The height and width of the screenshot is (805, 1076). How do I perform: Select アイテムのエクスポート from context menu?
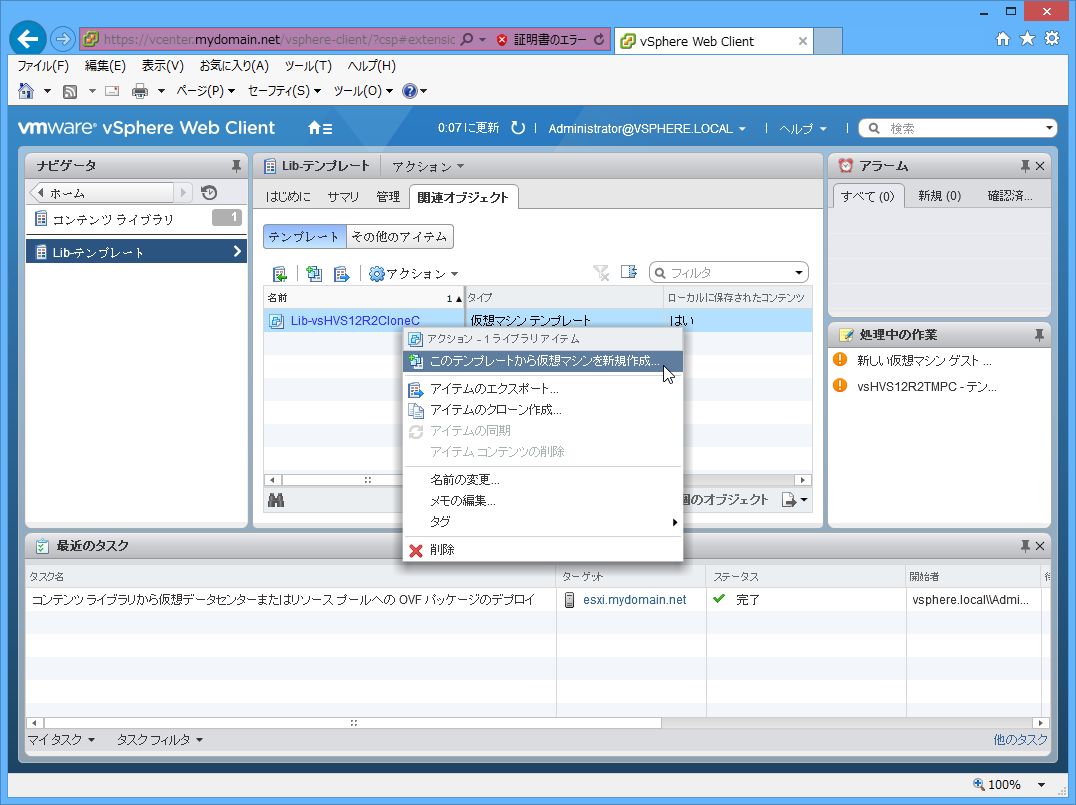tap(494, 388)
